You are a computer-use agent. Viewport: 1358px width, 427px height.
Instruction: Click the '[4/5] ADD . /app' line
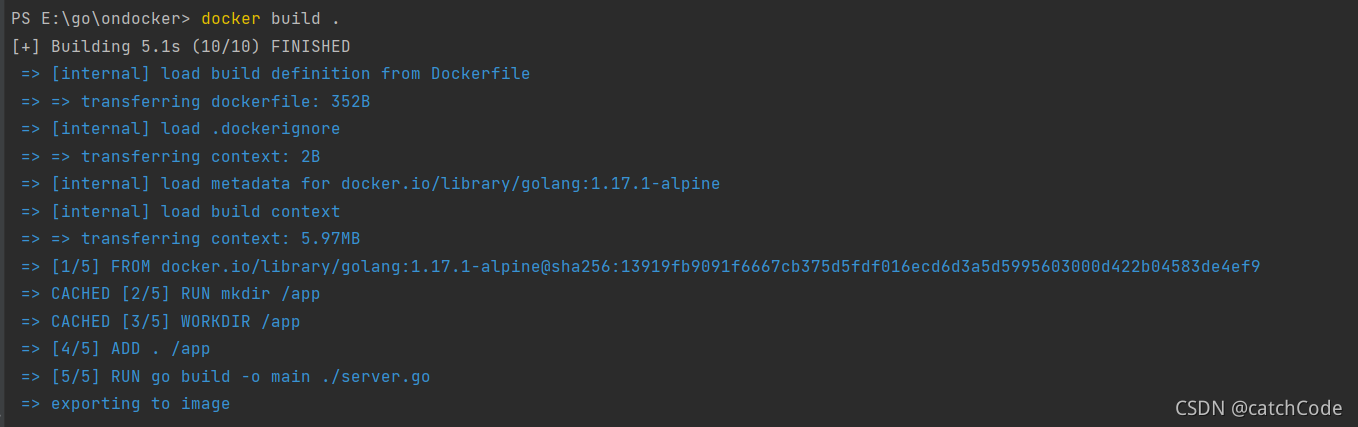tap(115, 349)
